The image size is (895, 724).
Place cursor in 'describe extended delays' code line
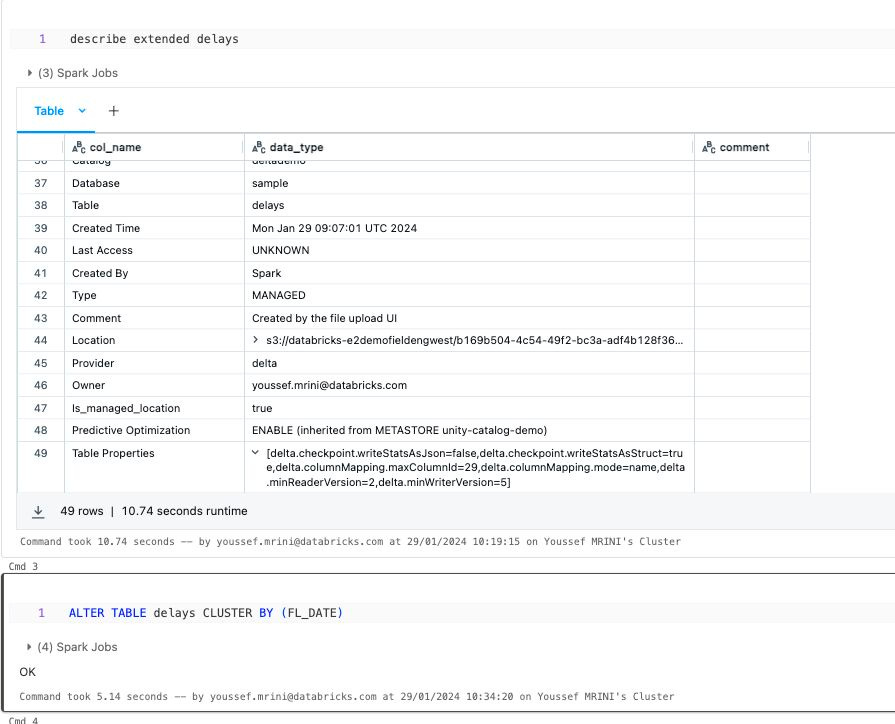[x=154, y=39]
